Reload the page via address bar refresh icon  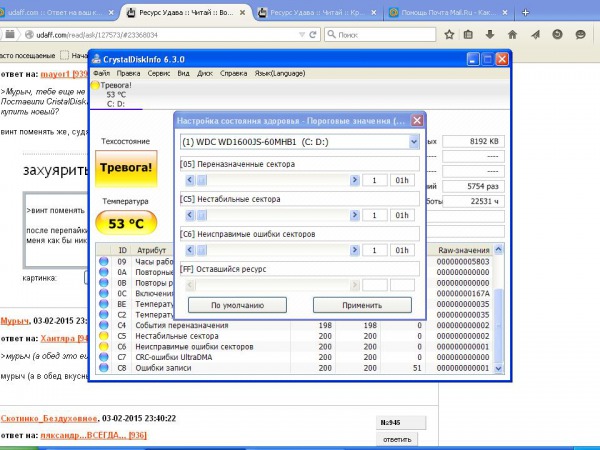click(x=313, y=35)
